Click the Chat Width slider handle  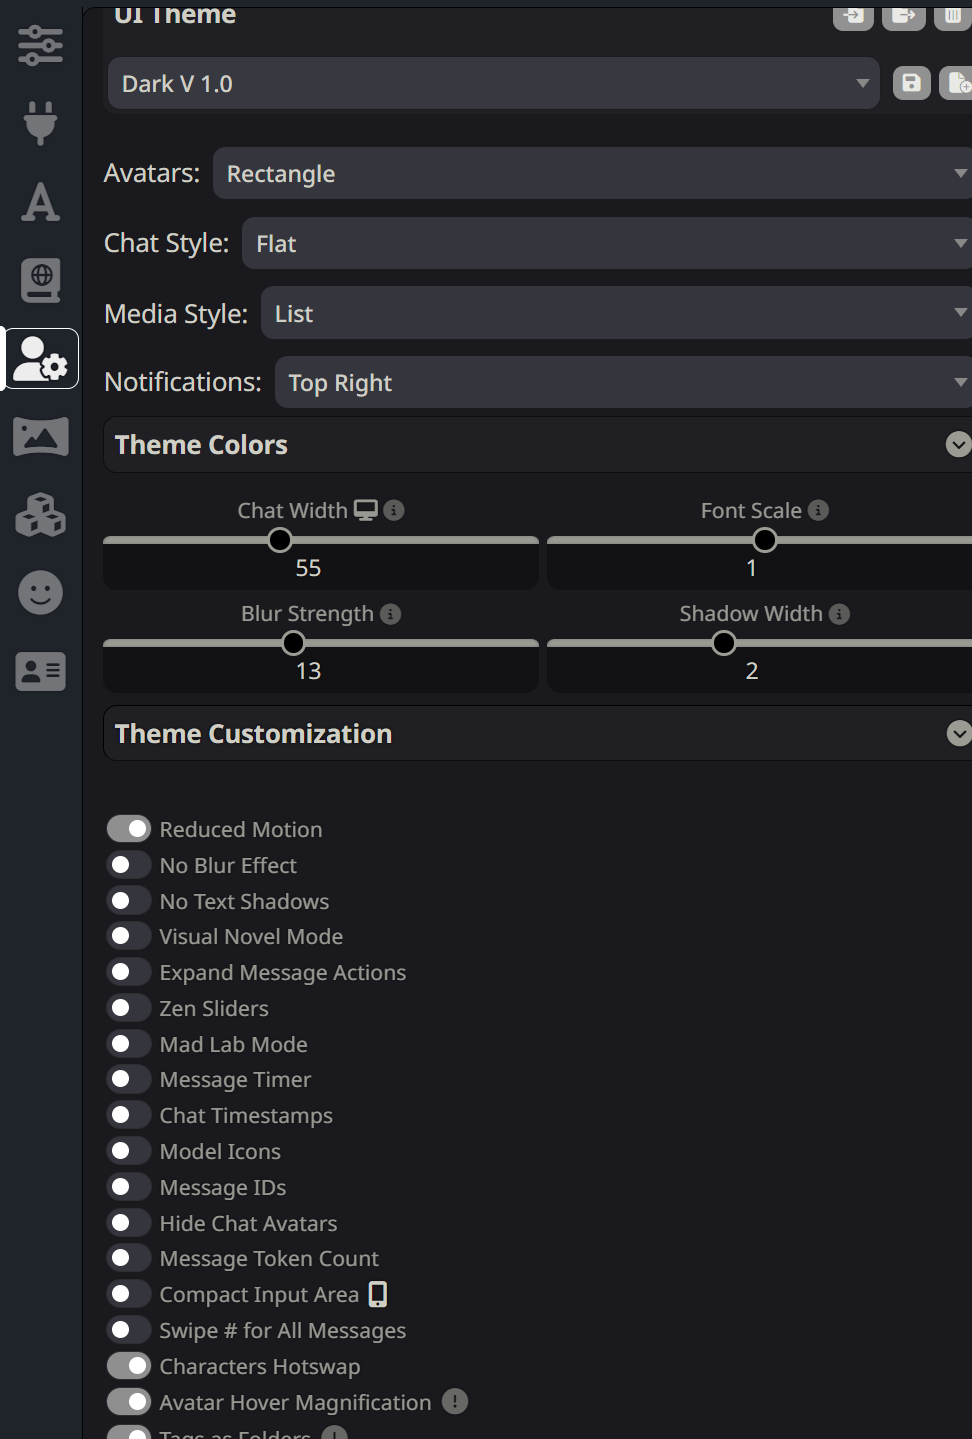[280, 540]
